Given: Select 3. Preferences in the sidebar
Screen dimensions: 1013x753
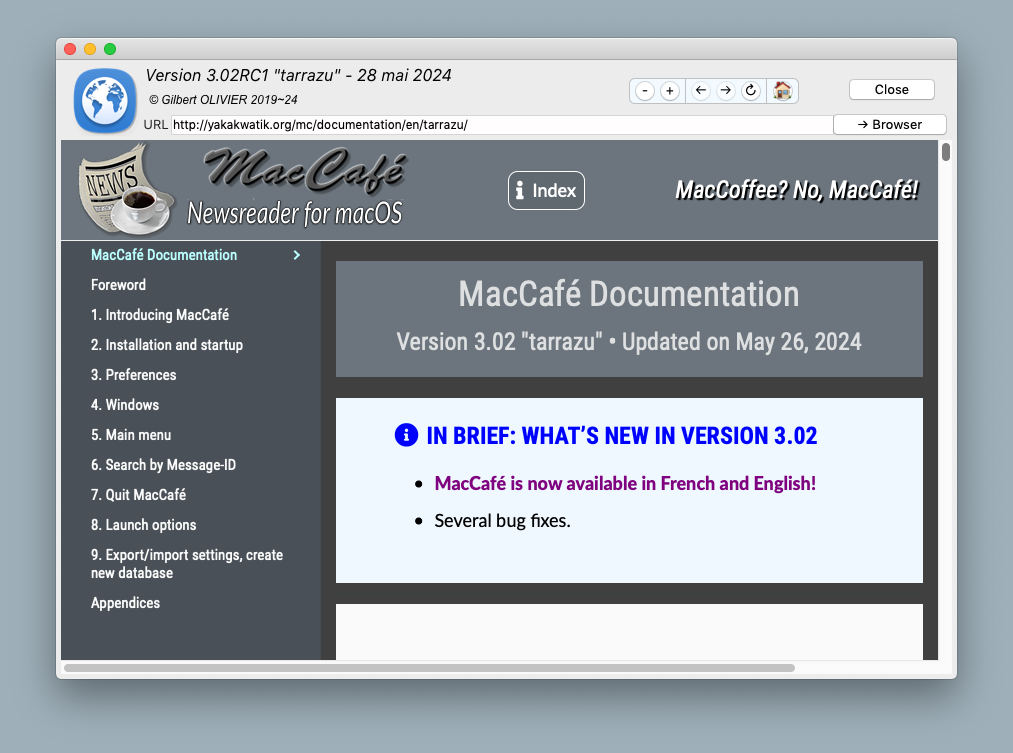Looking at the screenshot, I should pyautogui.click(x=133, y=375).
